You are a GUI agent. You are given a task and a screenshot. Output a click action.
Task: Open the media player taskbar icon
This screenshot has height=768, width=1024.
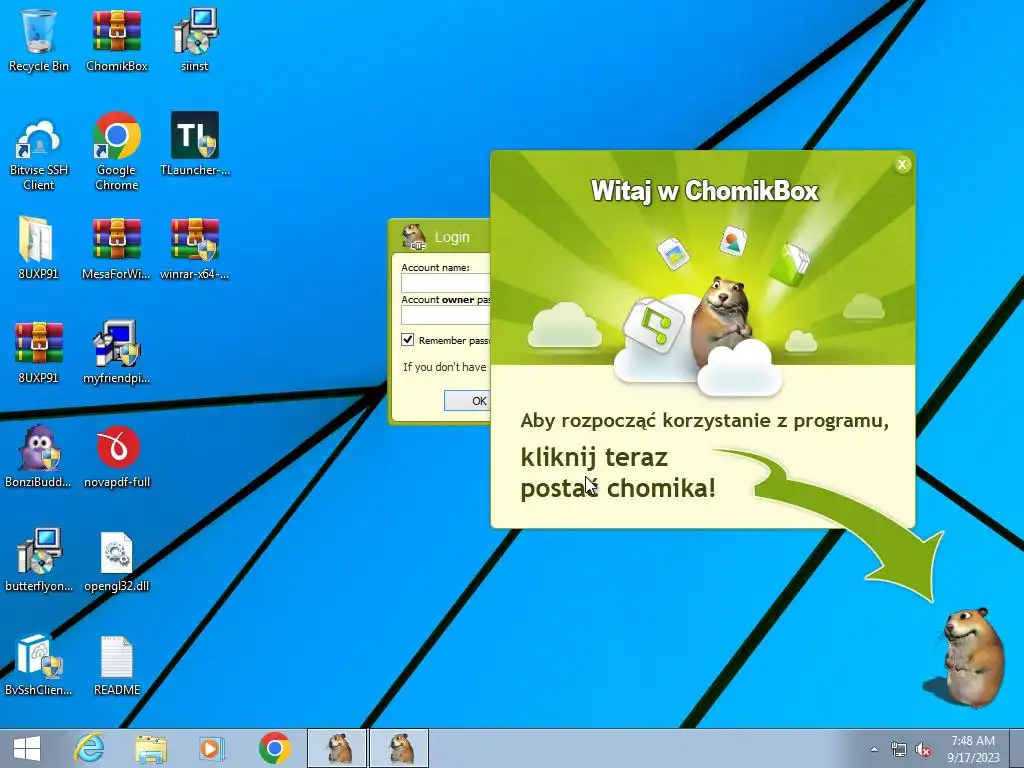point(212,748)
